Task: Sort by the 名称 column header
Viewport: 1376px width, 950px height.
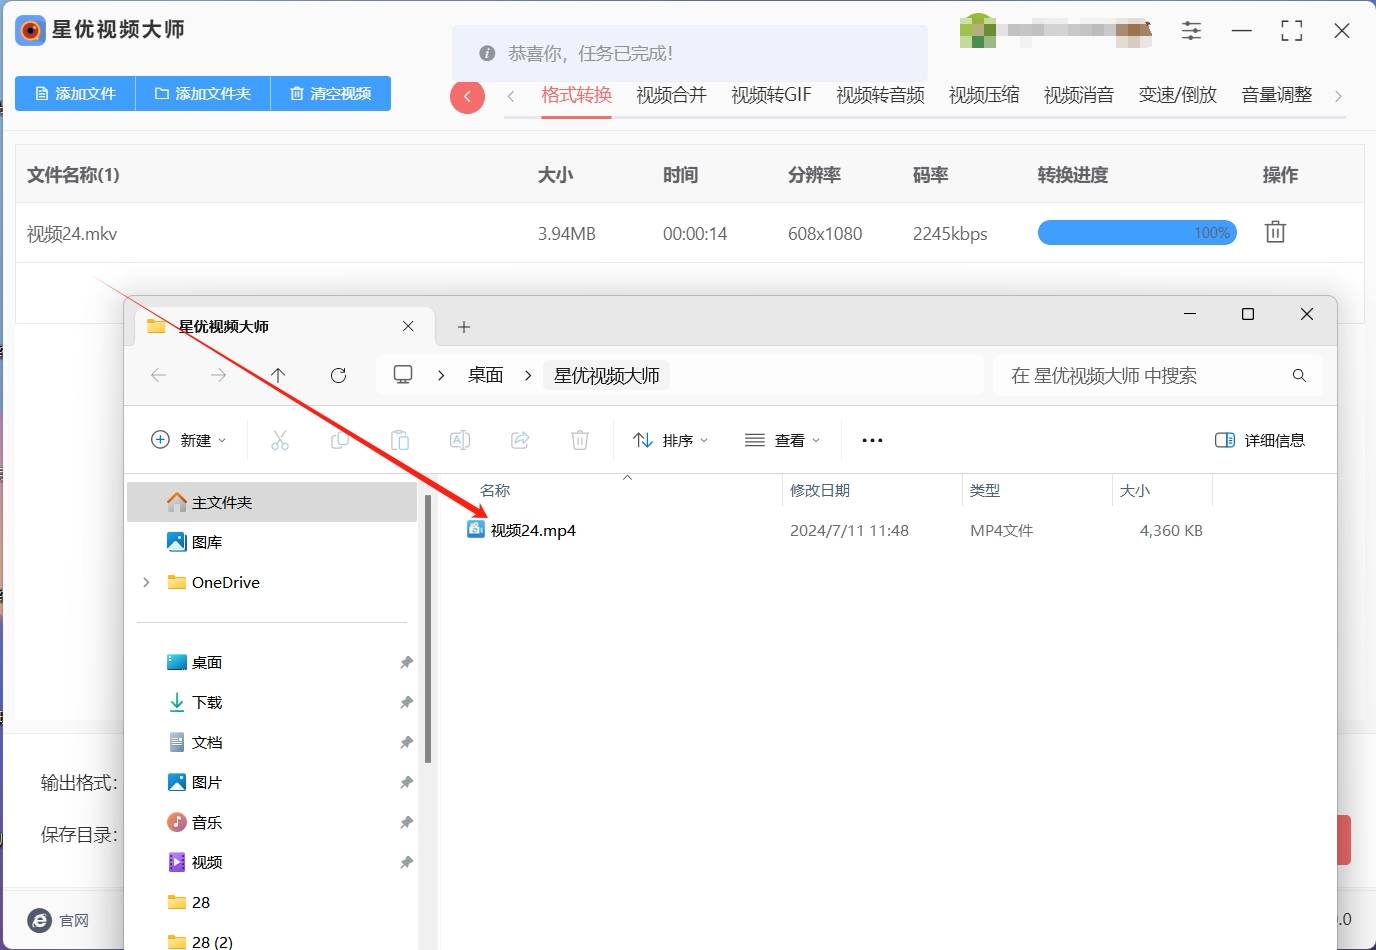Action: pos(495,490)
